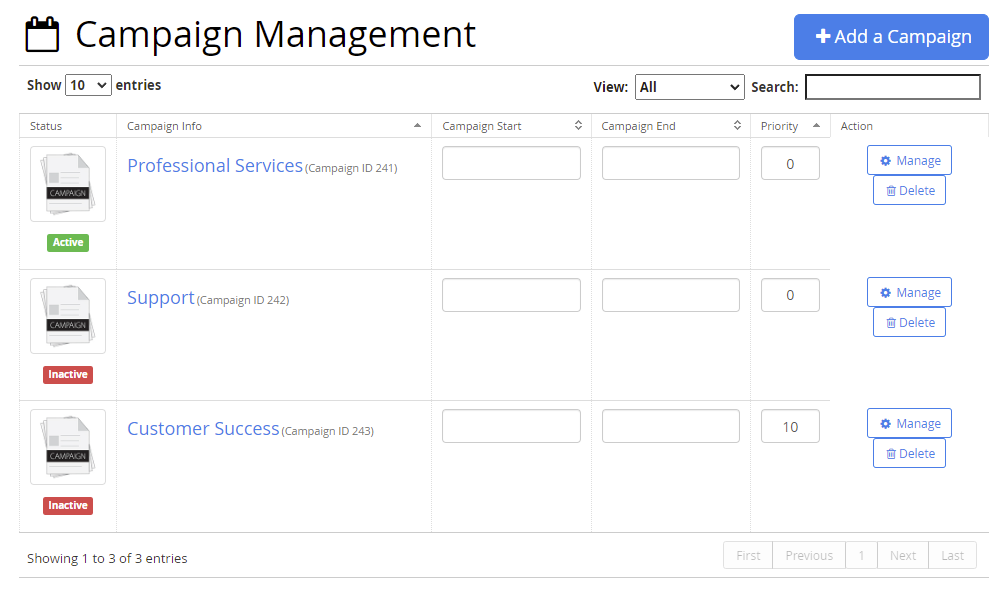
Task: Click the Support campaign document icon
Action: click(68, 316)
